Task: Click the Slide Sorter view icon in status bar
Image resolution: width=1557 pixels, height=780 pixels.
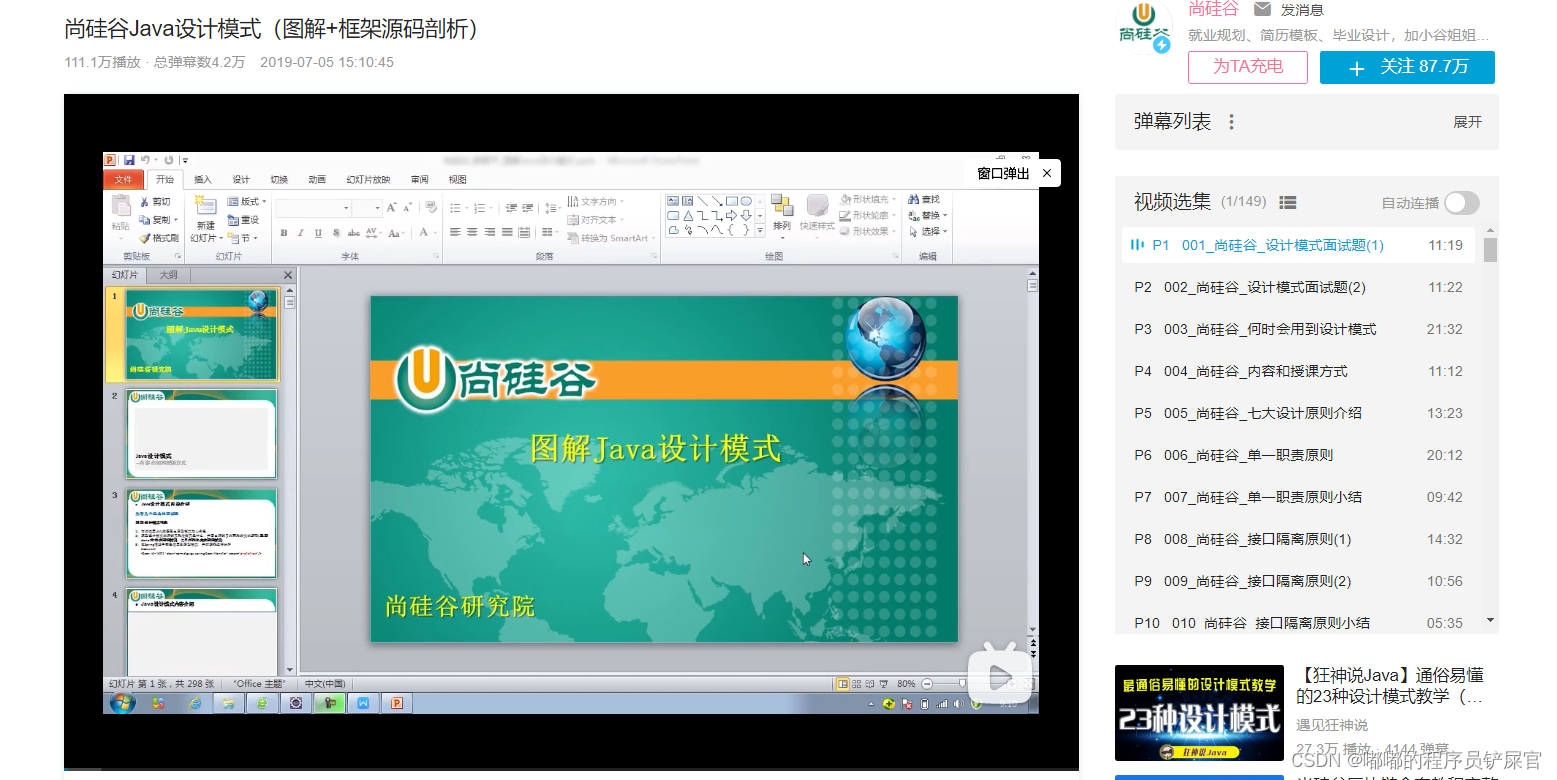Action: pyautogui.click(x=856, y=683)
